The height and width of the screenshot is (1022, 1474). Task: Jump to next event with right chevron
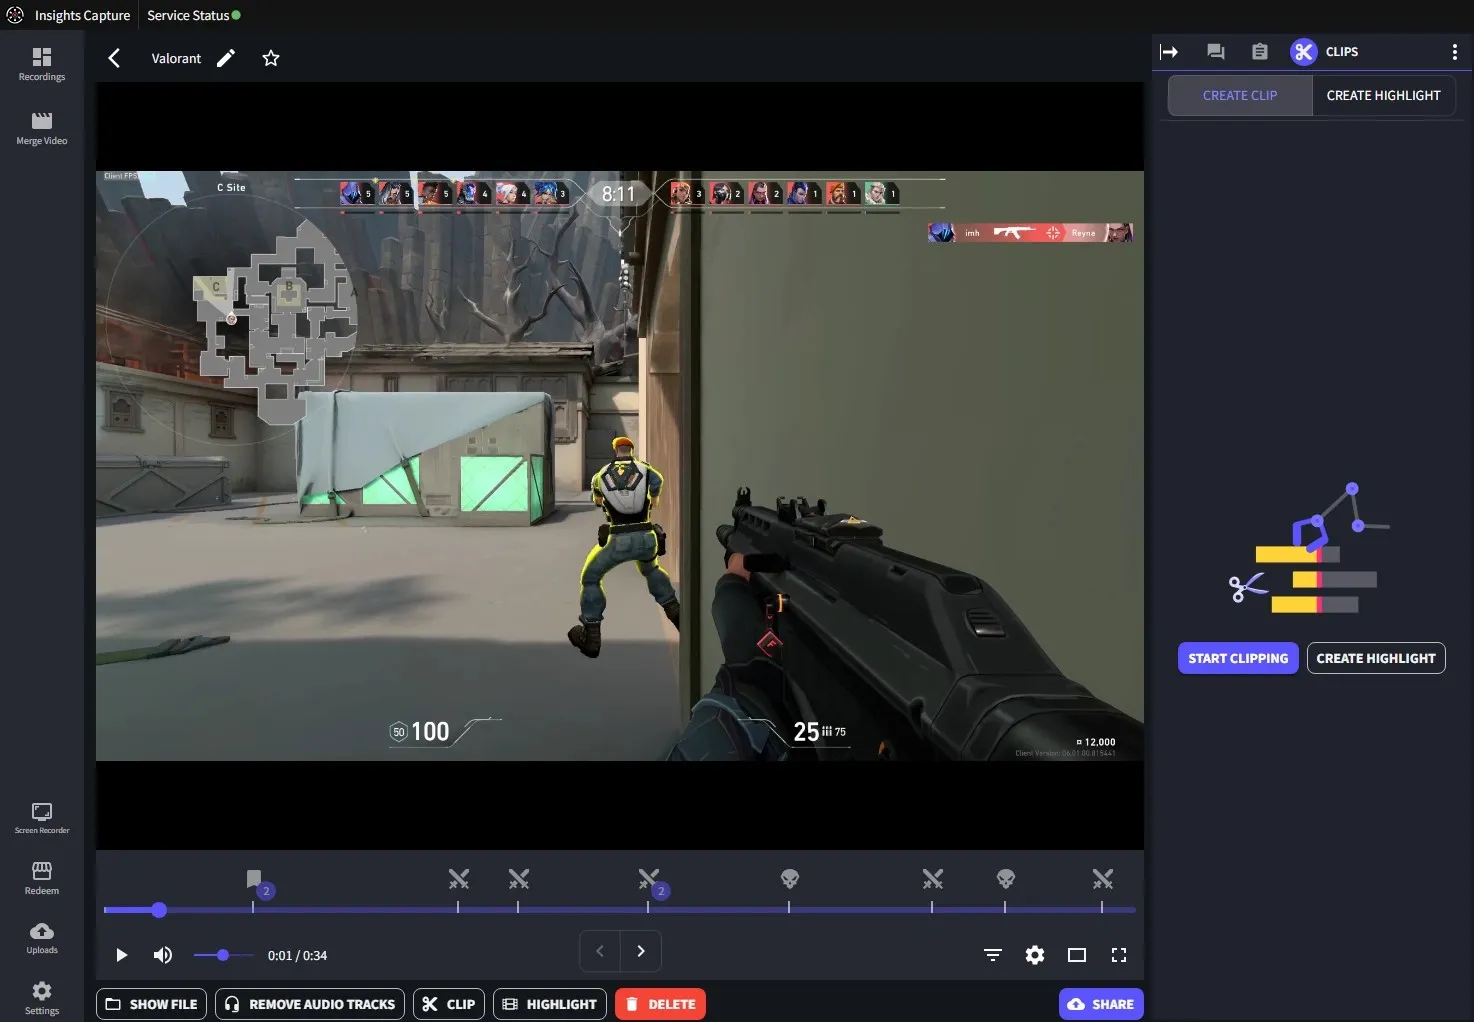(x=640, y=951)
